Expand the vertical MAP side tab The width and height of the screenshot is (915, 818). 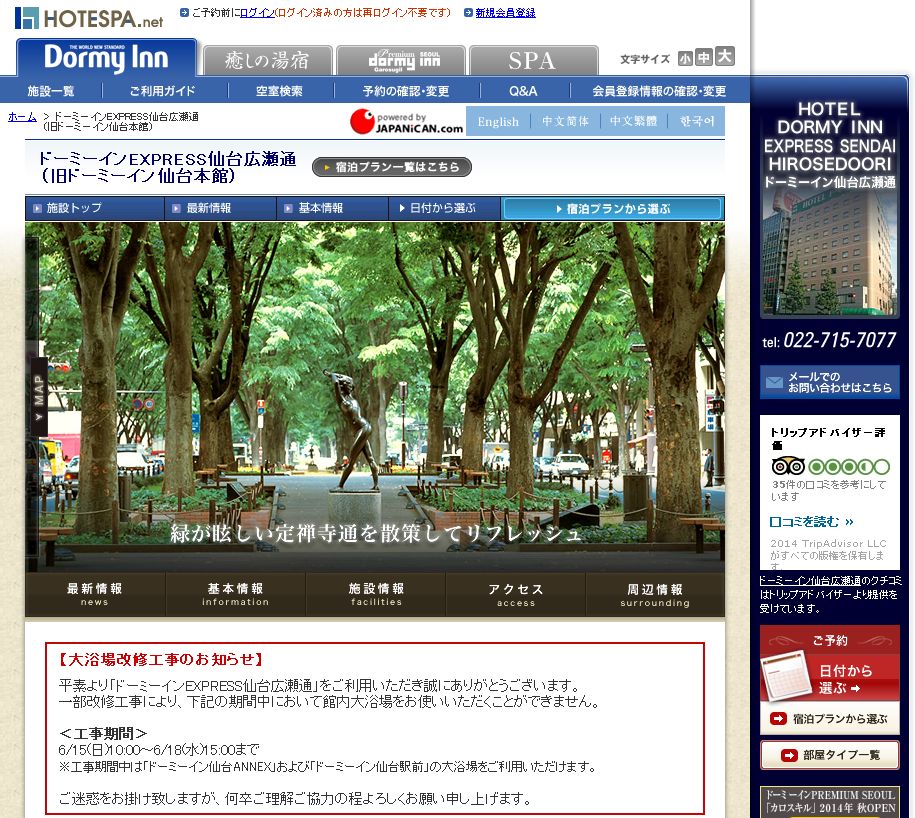pyautogui.click(x=39, y=397)
